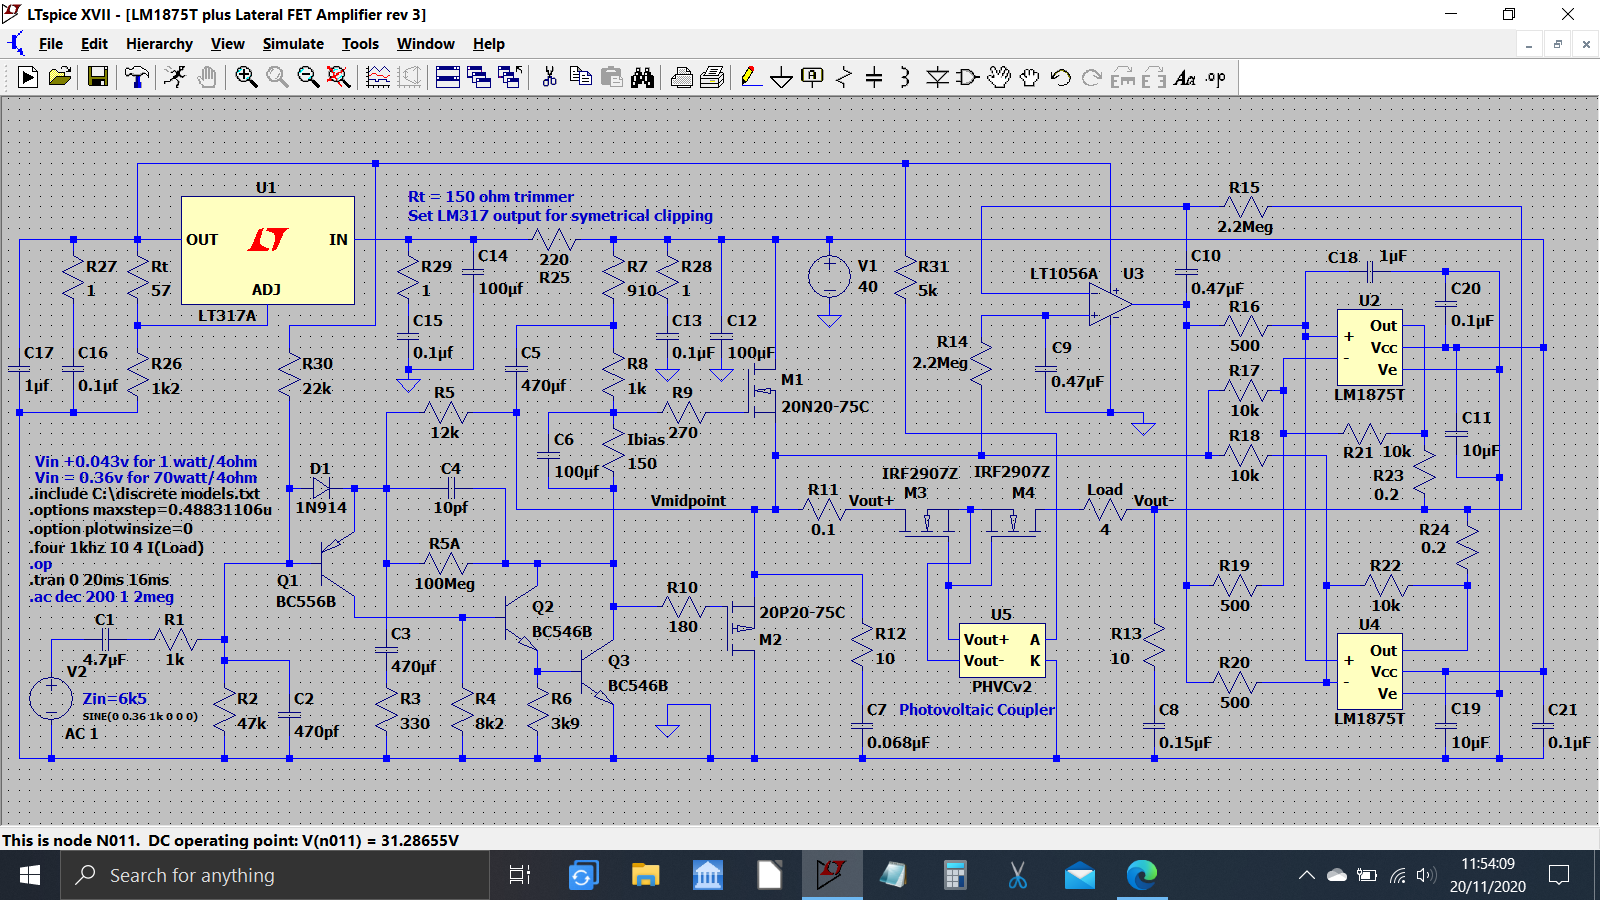
Task: Open the Component gate selector
Action: [x=968, y=77]
